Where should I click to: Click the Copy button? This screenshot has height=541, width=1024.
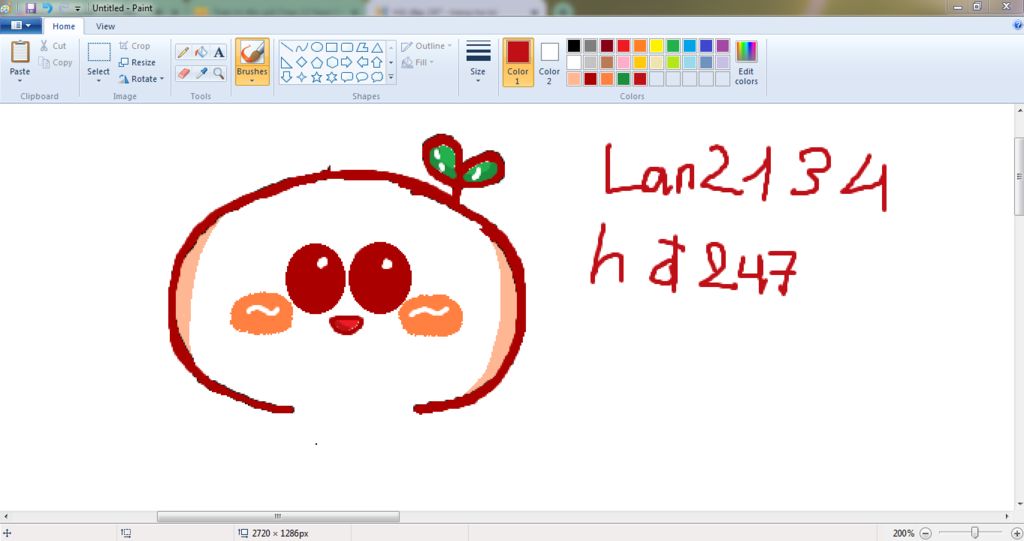pyautogui.click(x=56, y=63)
